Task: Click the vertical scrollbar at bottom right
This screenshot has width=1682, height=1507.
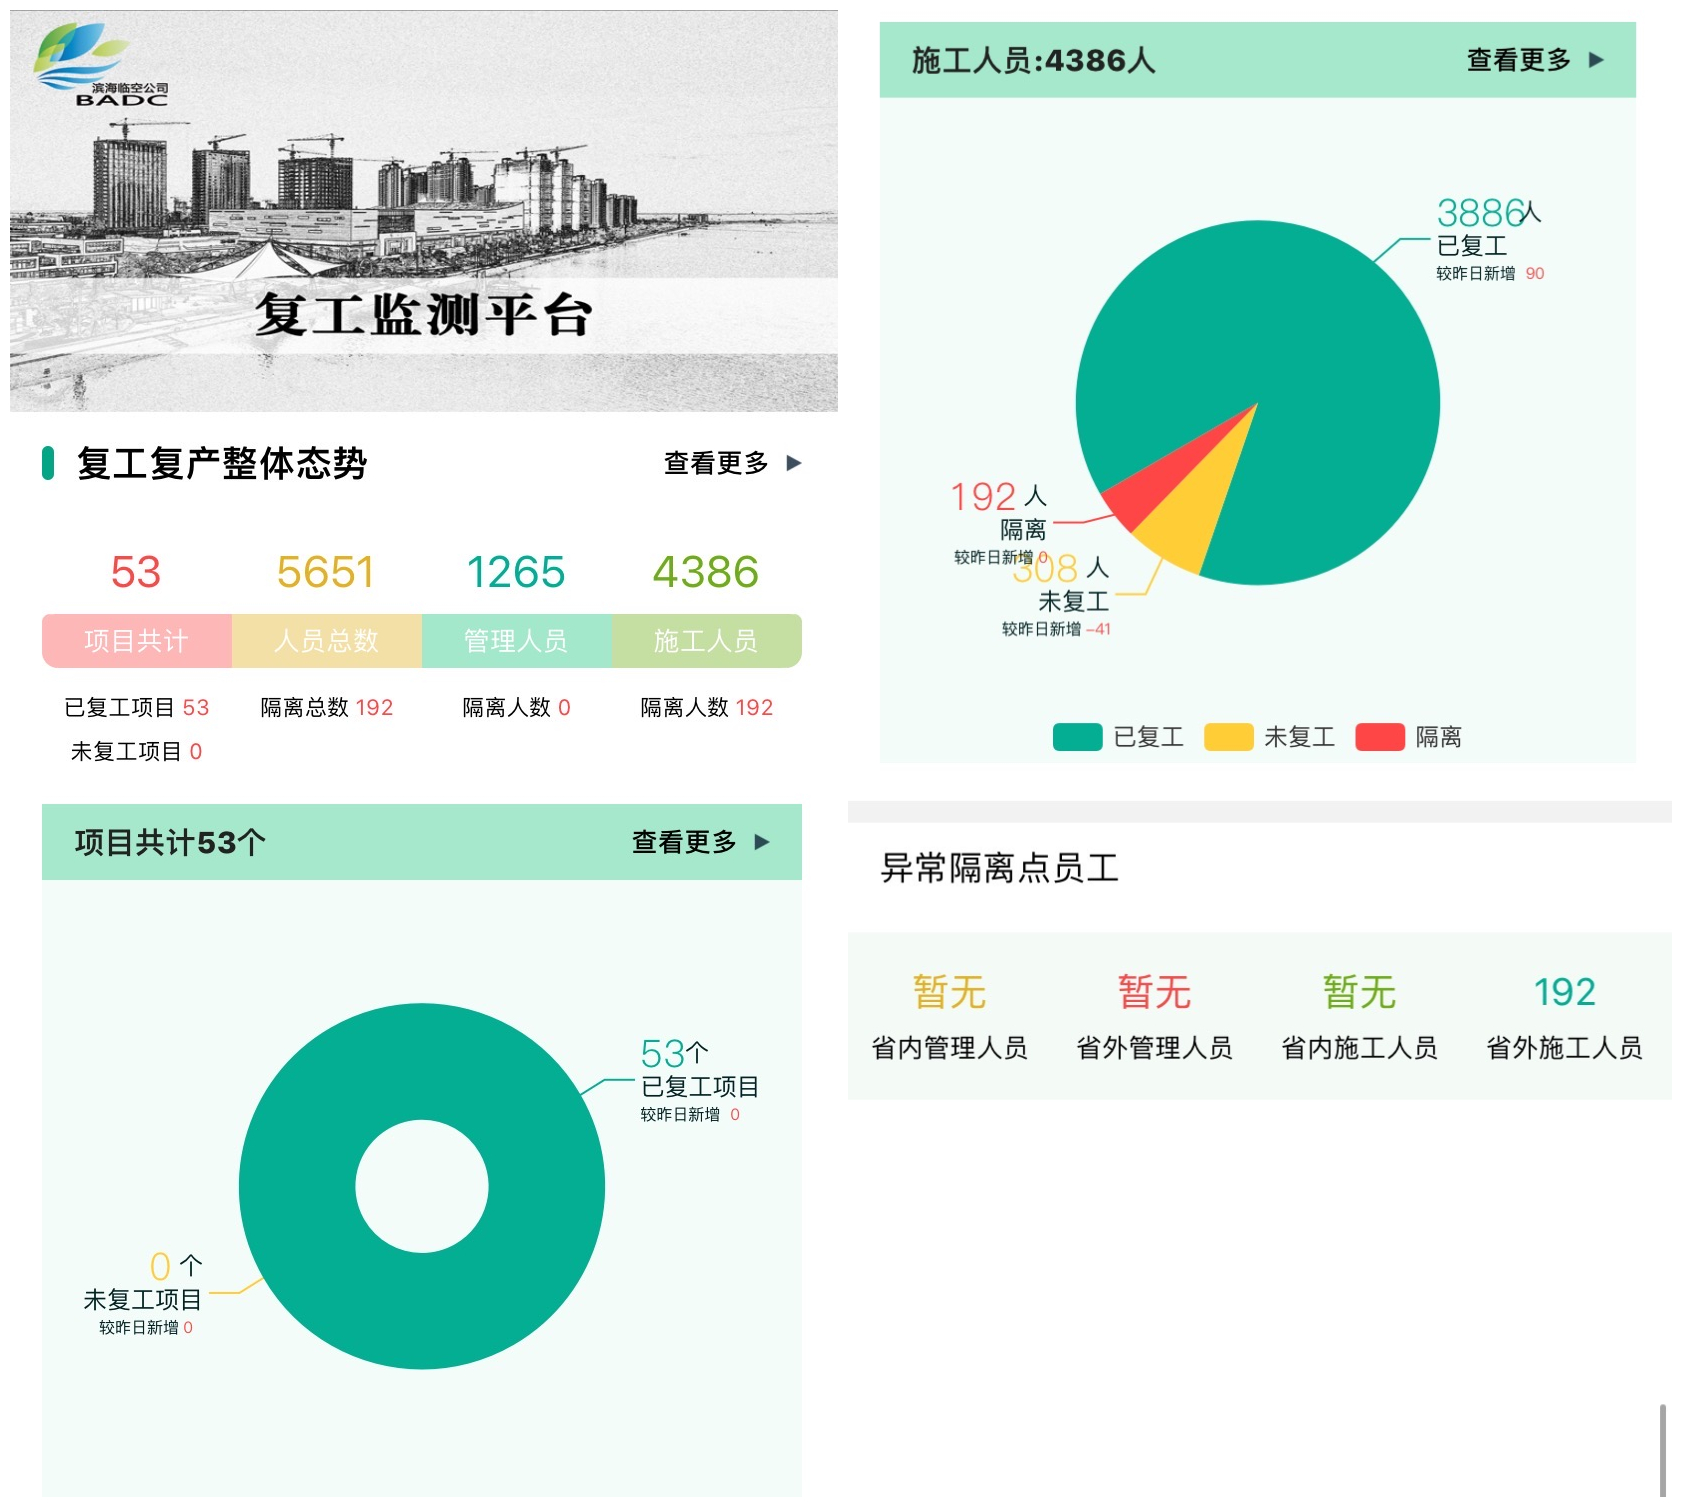Action: (1662, 1450)
